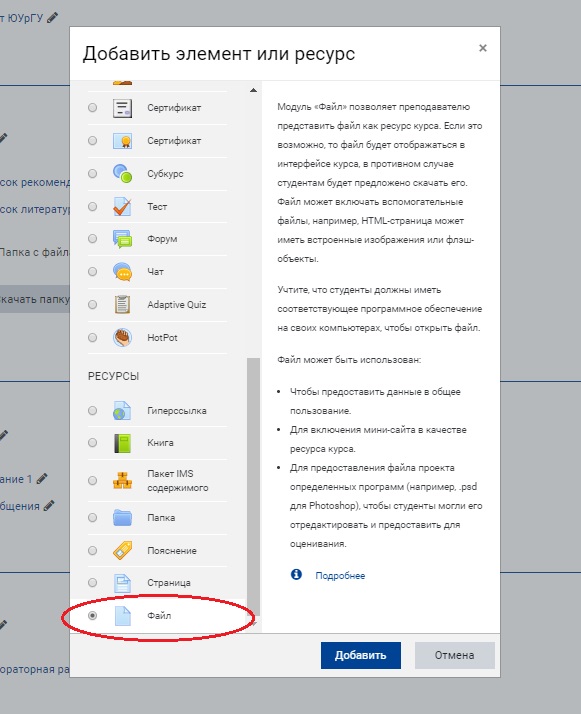Click the Отмена button
The width and height of the screenshot is (581, 714).
[454, 655]
